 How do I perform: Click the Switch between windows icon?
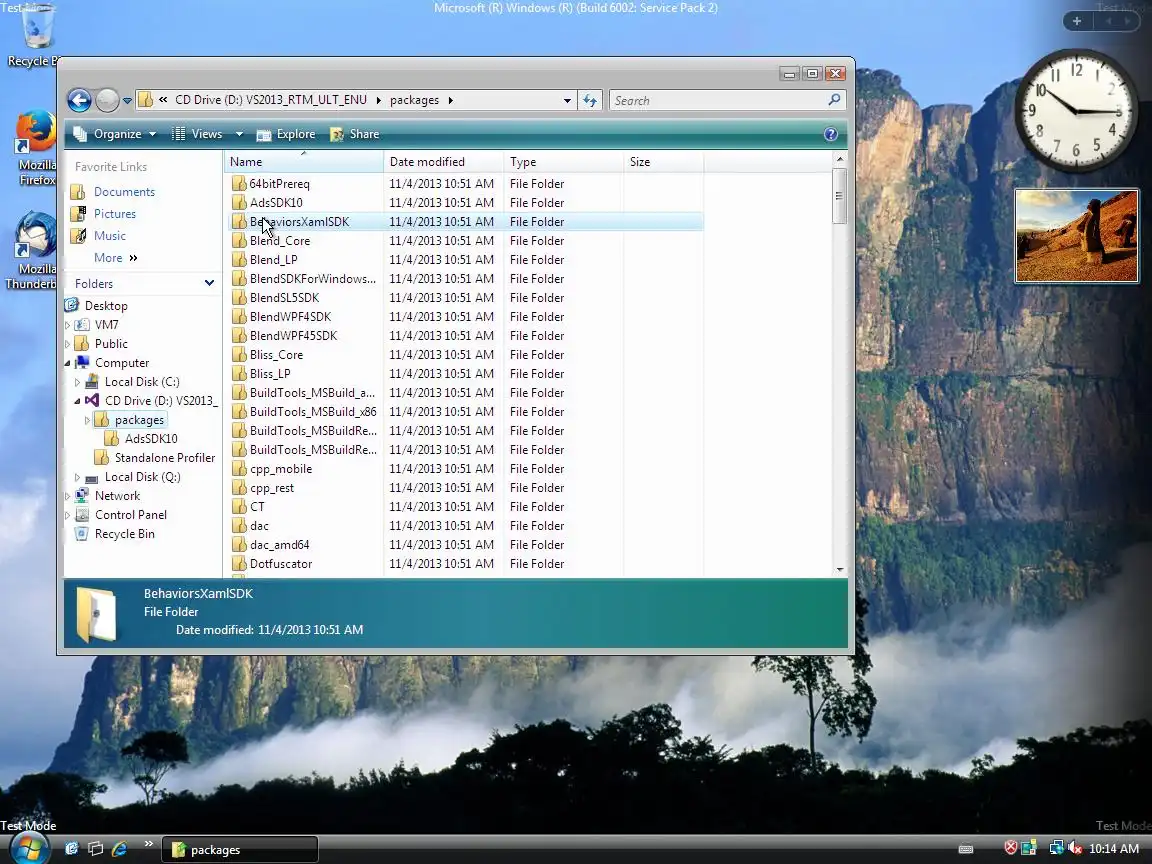click(x=96, y=849)
